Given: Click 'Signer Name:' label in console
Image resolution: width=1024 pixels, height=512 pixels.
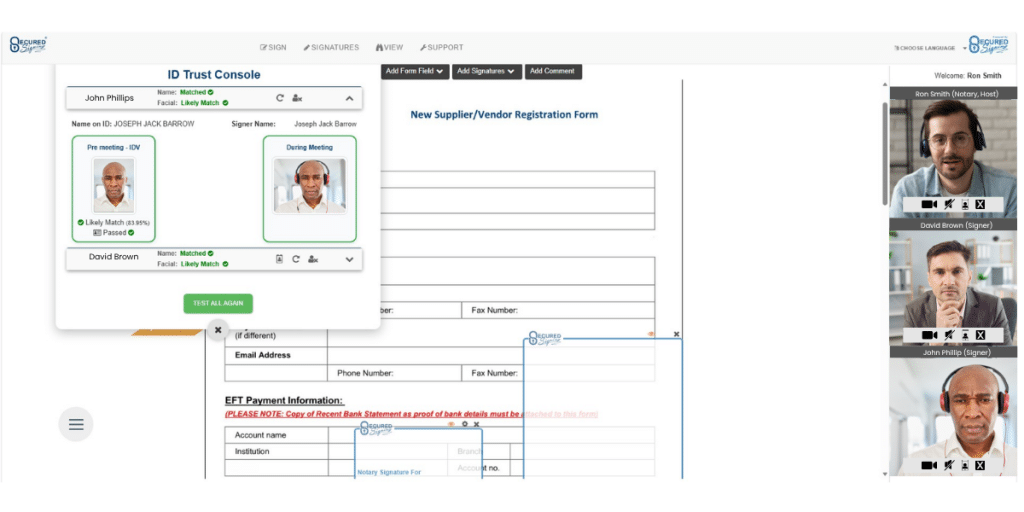Looking at the screenshot, I should point(253,123).
